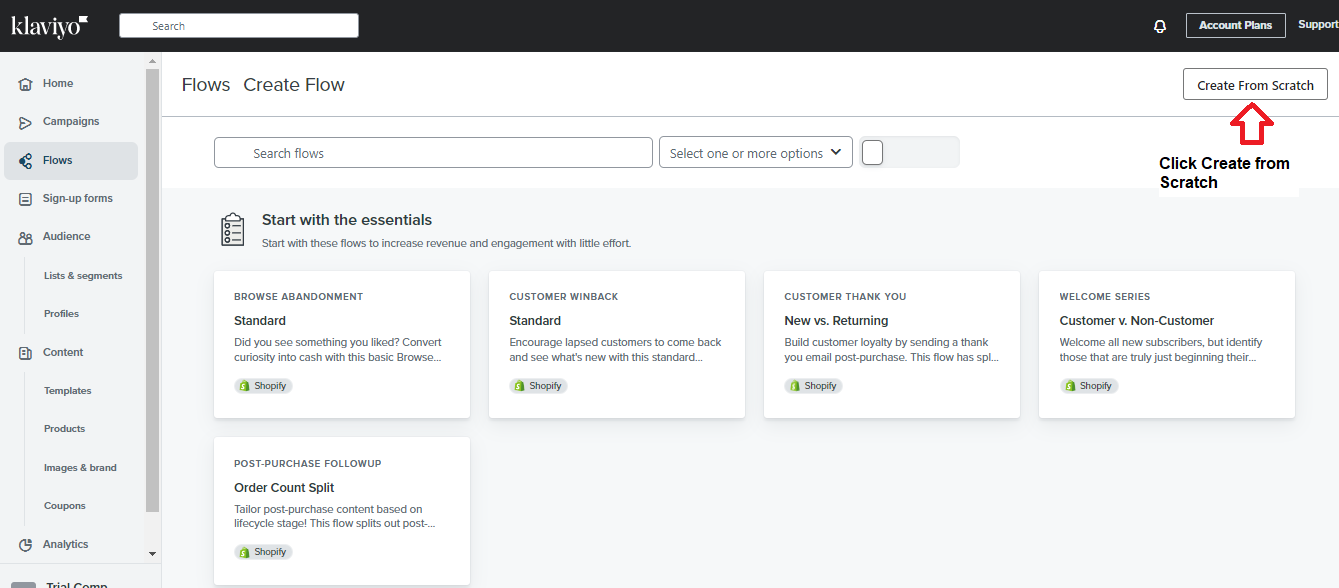Click the Flows icon in sidebar

26,161
